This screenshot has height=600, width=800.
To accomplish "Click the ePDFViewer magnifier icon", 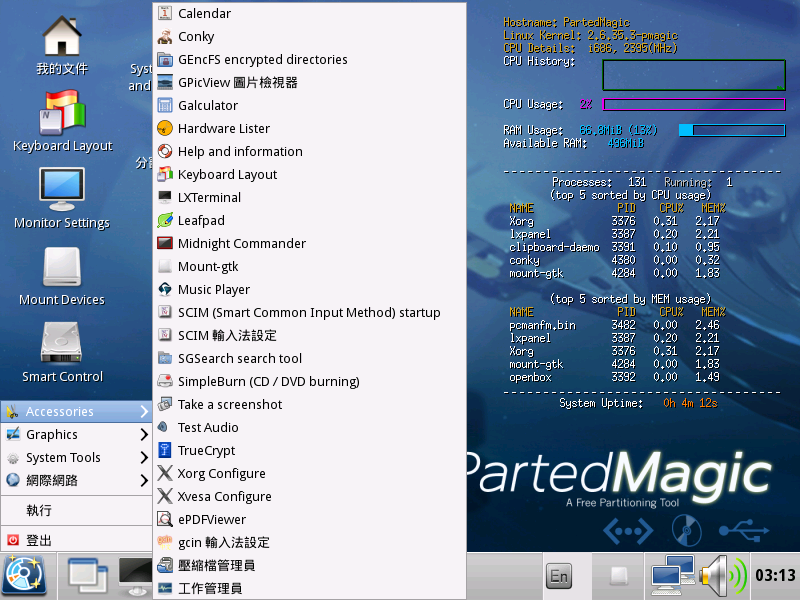I will 165,519.
